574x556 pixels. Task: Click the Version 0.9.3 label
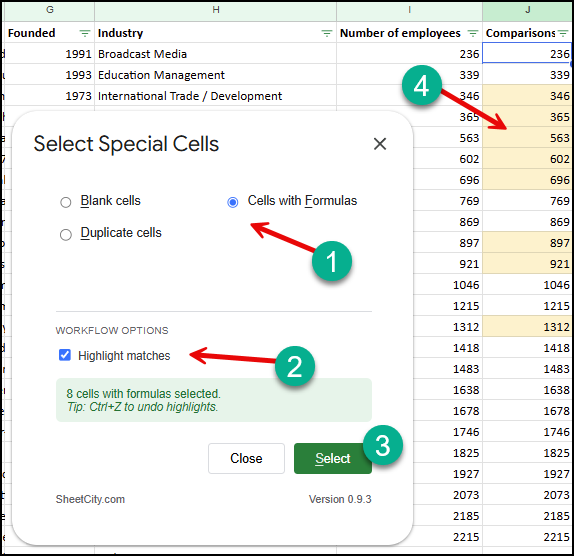pyautogui.click(x=340, y=499)
